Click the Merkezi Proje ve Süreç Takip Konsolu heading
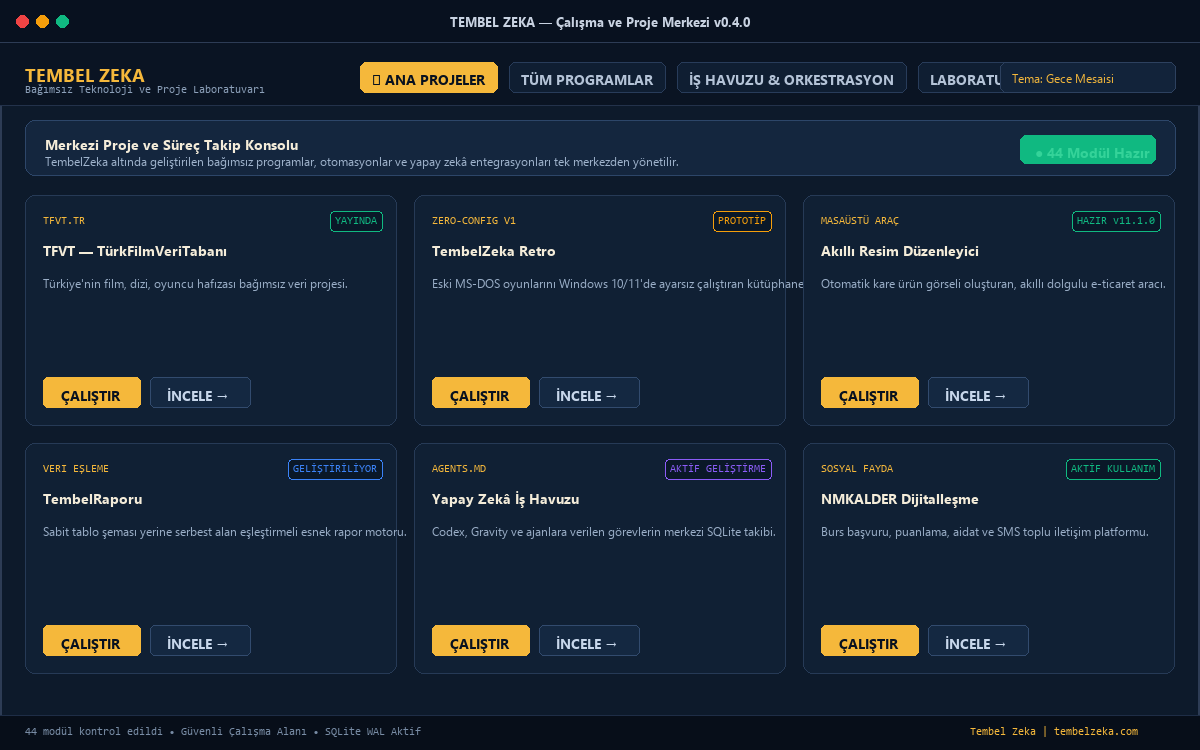Image resolution: width=1200 pixels, height=750 pixels. (x=172, y=145)
